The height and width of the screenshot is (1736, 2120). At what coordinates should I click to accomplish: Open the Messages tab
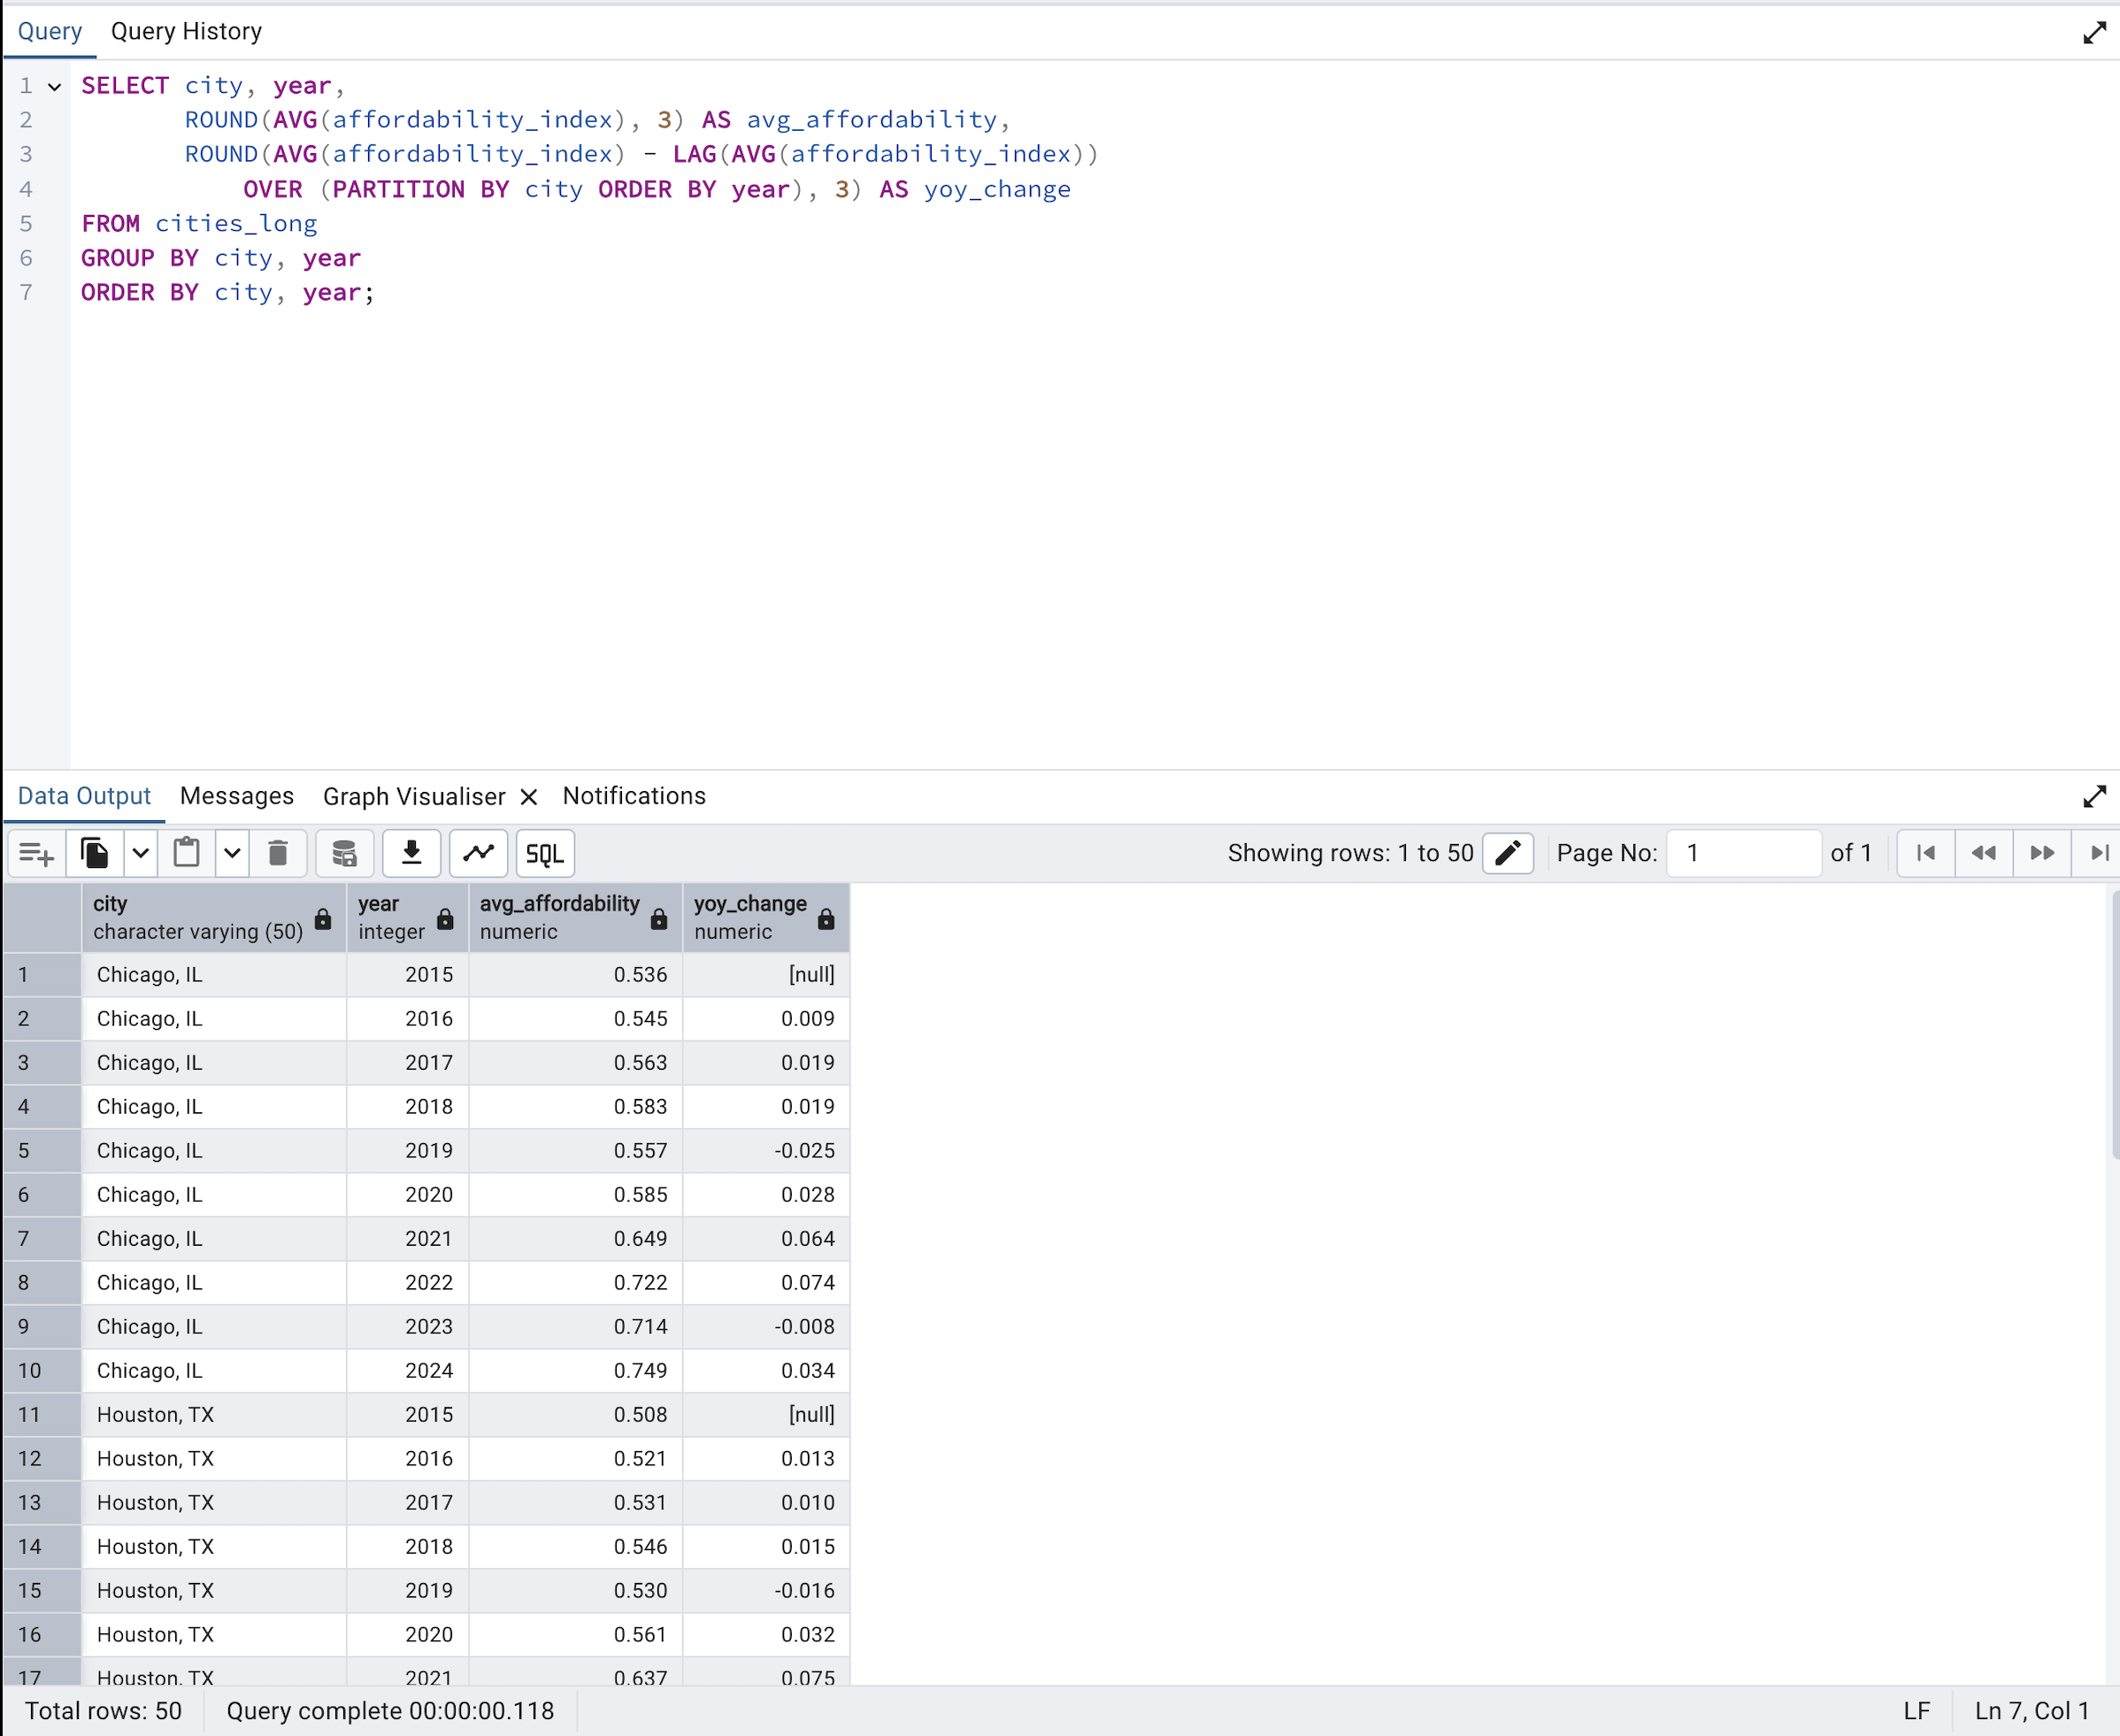tap(237, 796)
